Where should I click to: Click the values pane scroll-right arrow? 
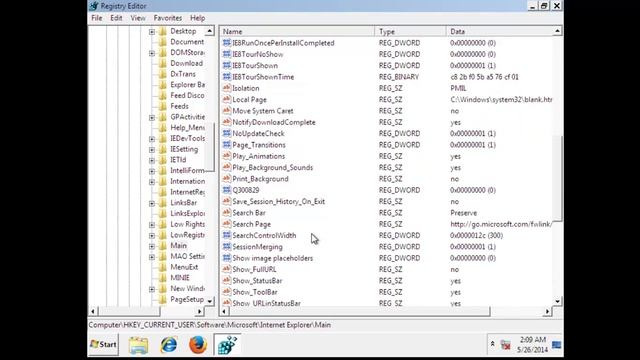[x=547, y=311]
